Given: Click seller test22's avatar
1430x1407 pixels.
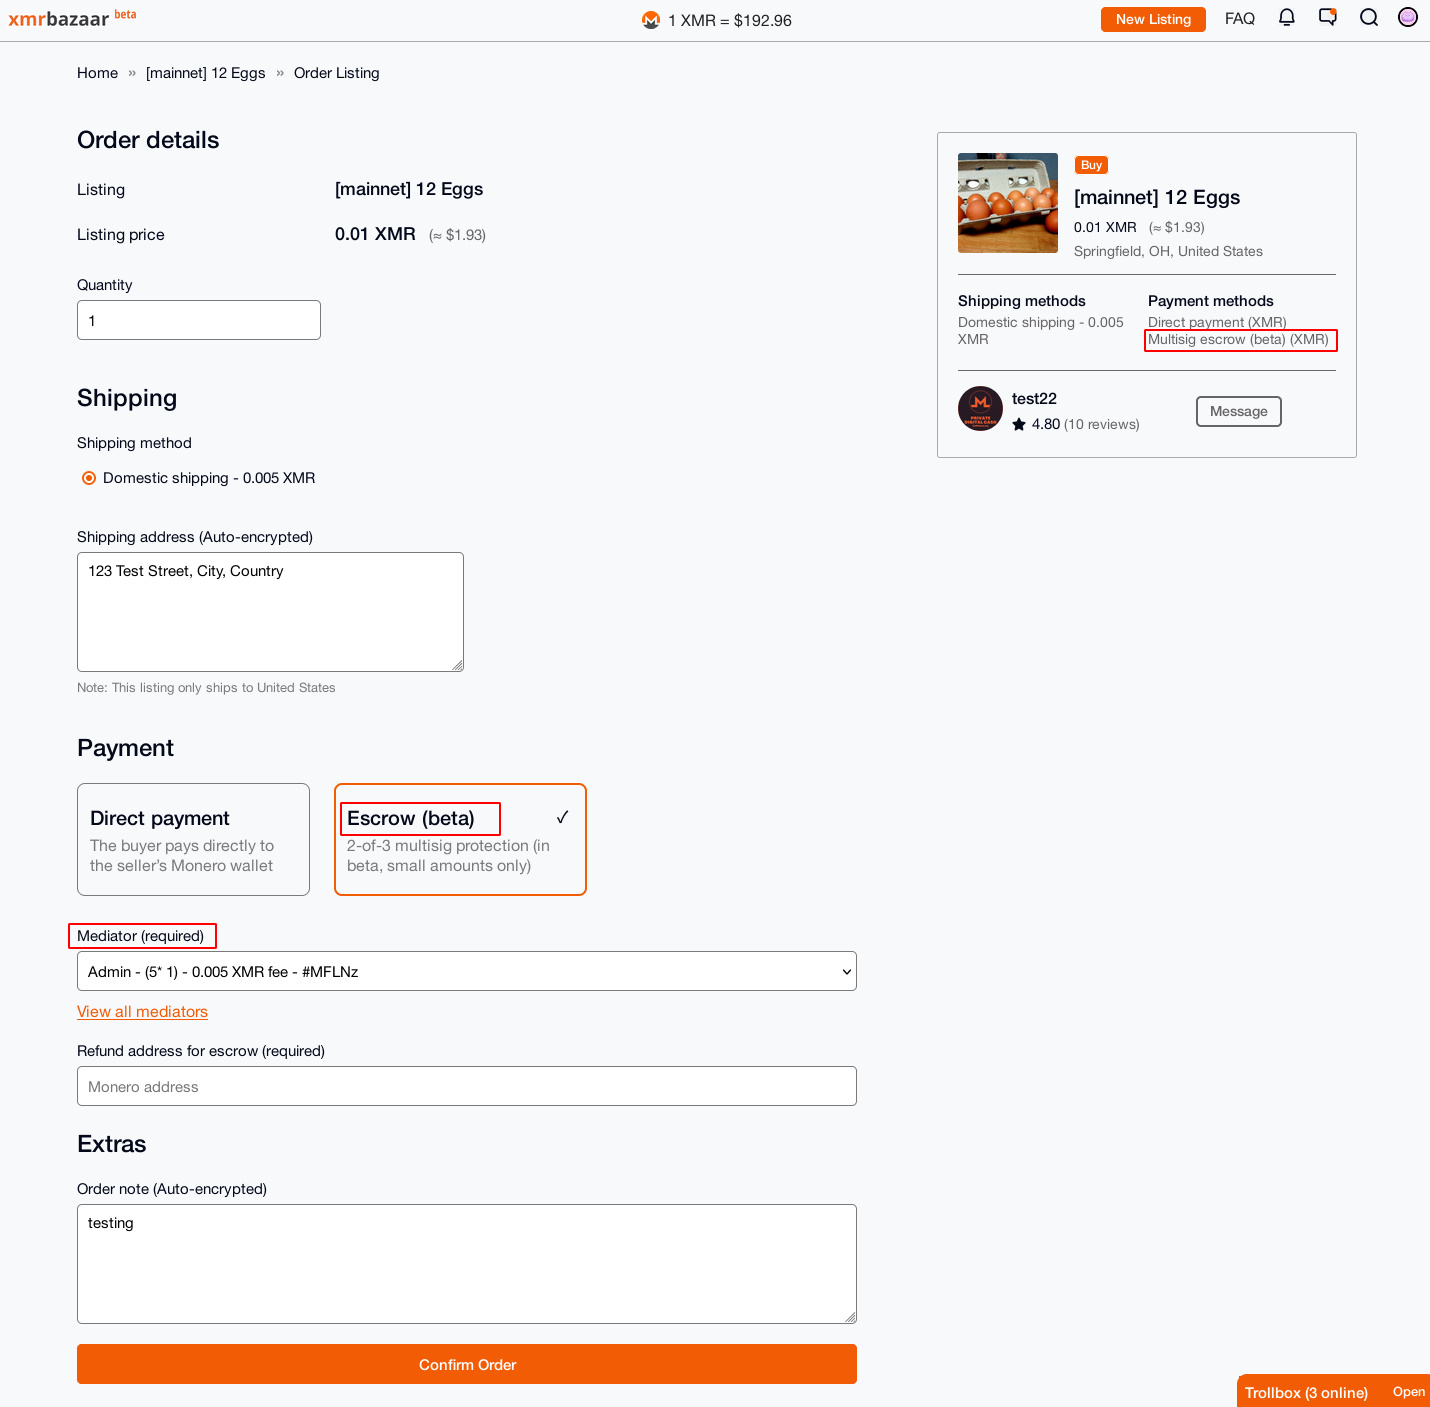Looking at the screenshot, I should 980,409.
